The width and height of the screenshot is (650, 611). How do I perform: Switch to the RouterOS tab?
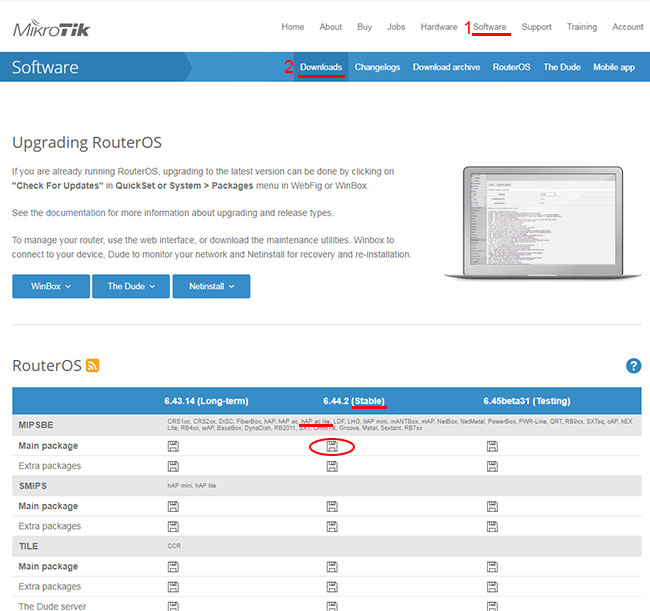pyautogui.click(x=512, y=67)
